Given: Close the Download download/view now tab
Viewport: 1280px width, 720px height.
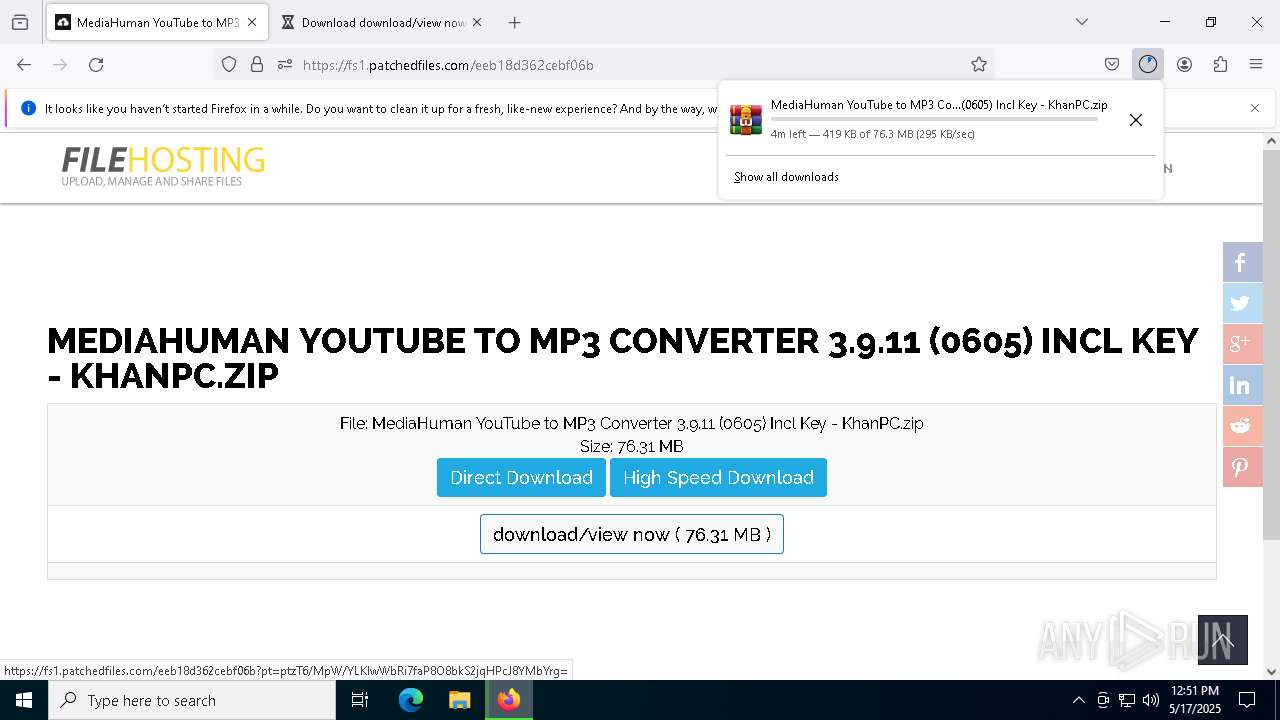Looking at the screenshot, I should (x=476, y=22).
